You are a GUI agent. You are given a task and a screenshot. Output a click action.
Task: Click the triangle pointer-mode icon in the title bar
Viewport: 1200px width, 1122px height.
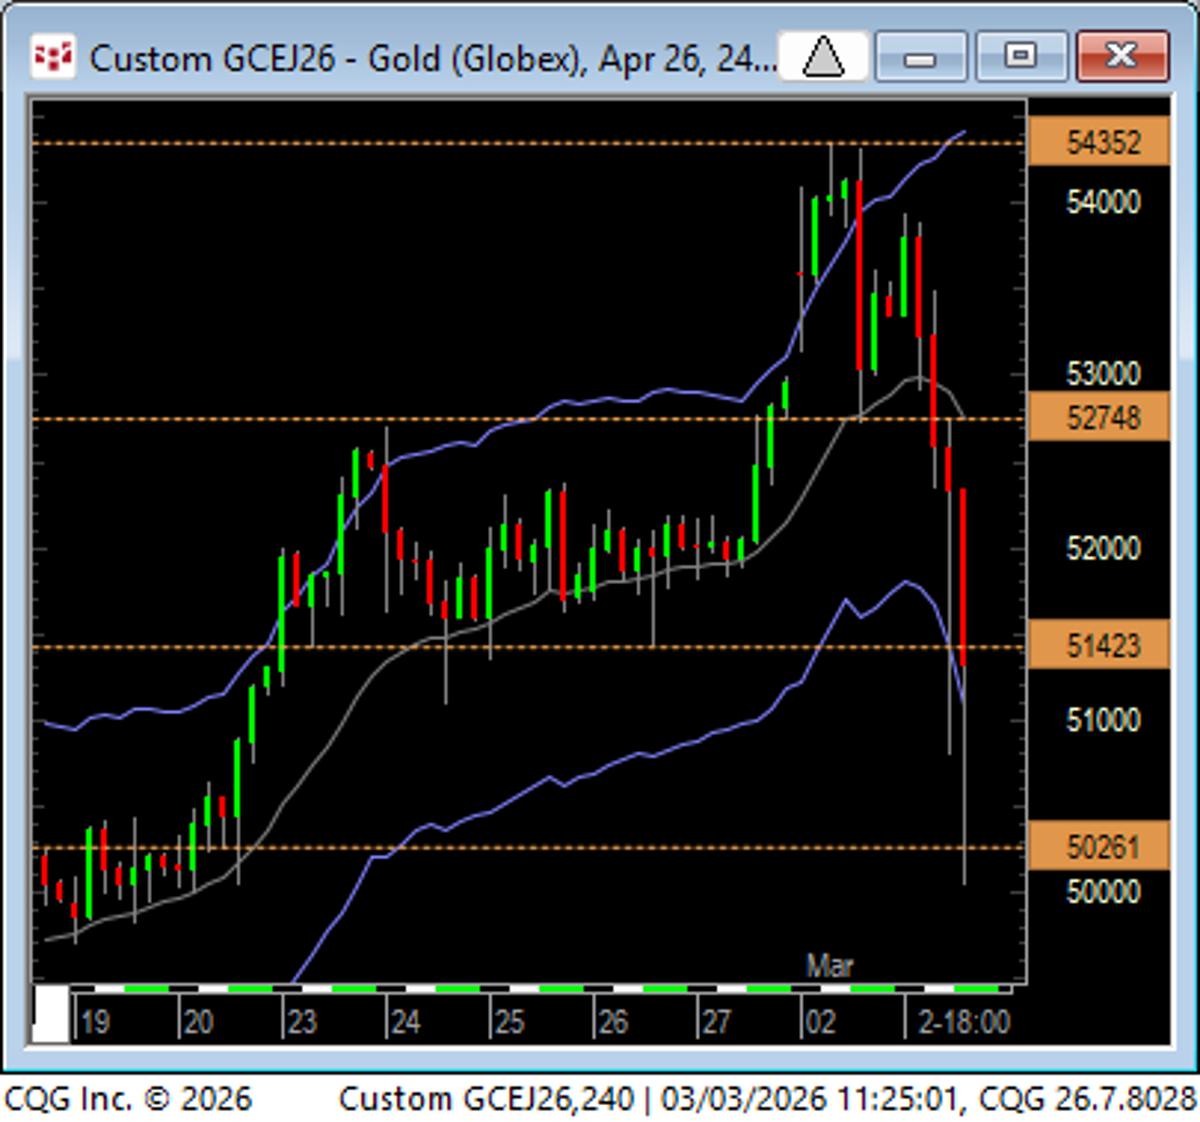point(822,57)
